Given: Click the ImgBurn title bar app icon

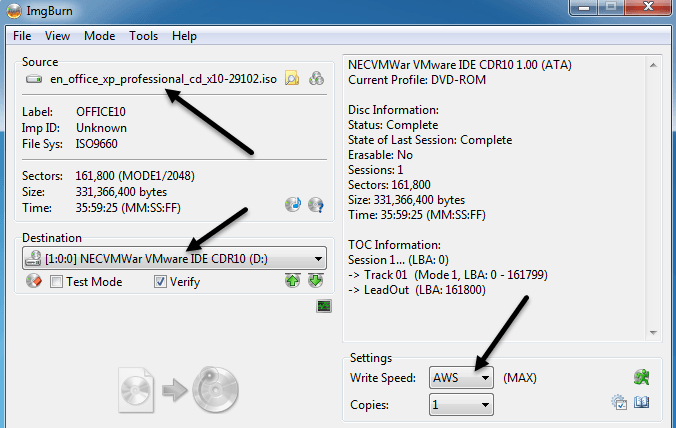Looking at the screenshot, I should click(14, 11).
